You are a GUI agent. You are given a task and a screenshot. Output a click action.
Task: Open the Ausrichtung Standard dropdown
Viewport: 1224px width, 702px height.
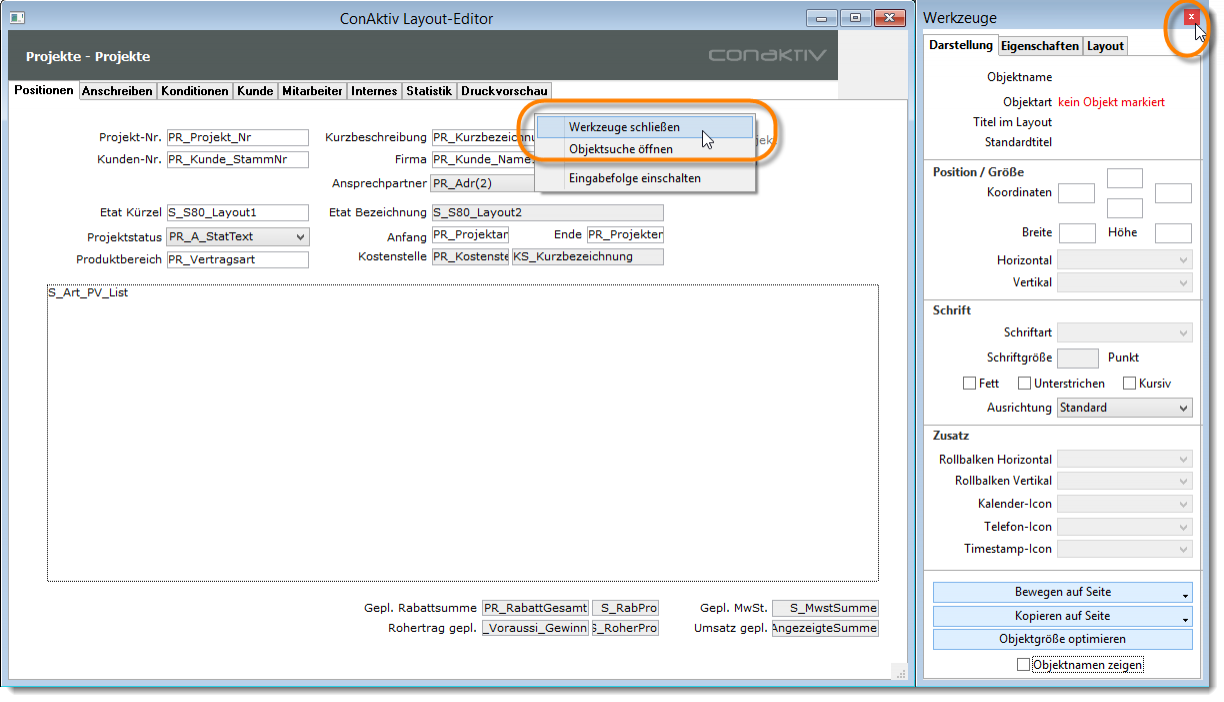click(1124, 408)
